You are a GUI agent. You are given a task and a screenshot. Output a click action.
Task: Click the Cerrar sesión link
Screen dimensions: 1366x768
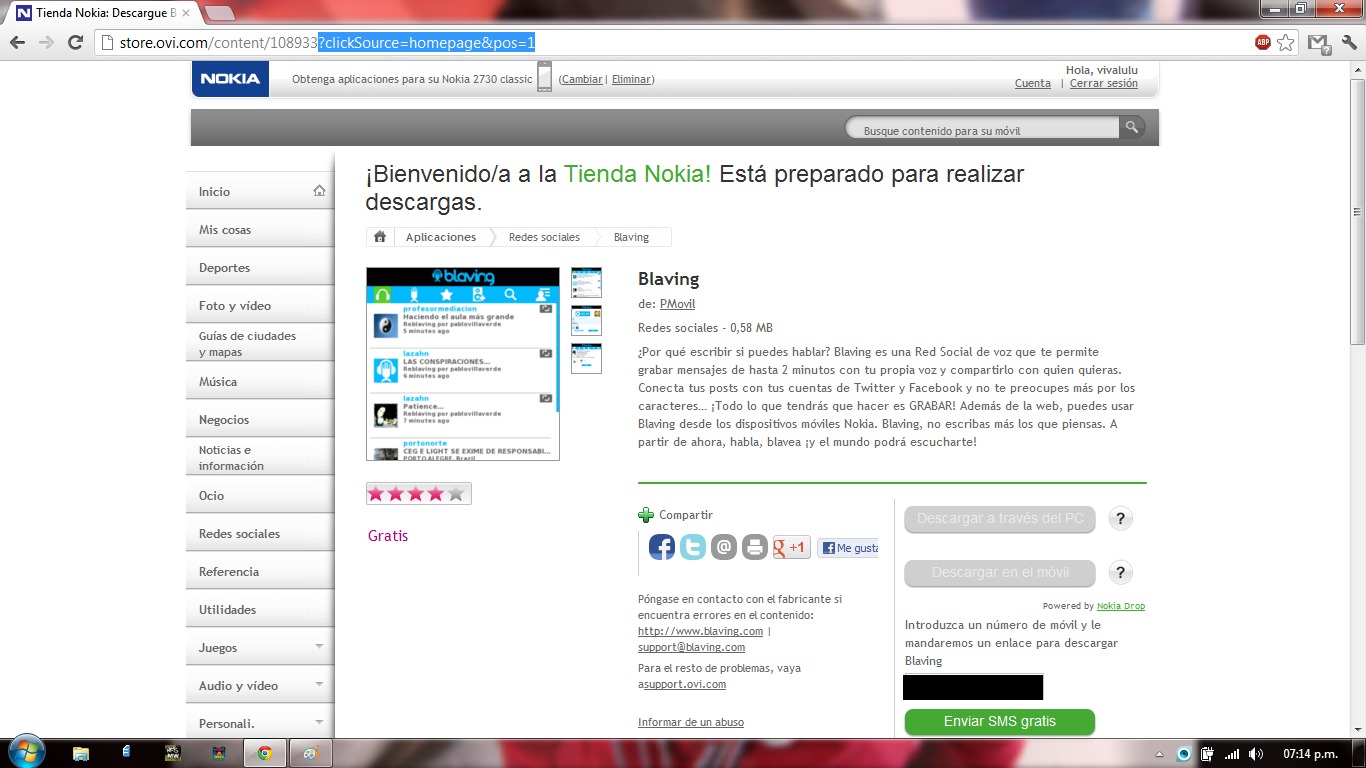[1104, 83]
